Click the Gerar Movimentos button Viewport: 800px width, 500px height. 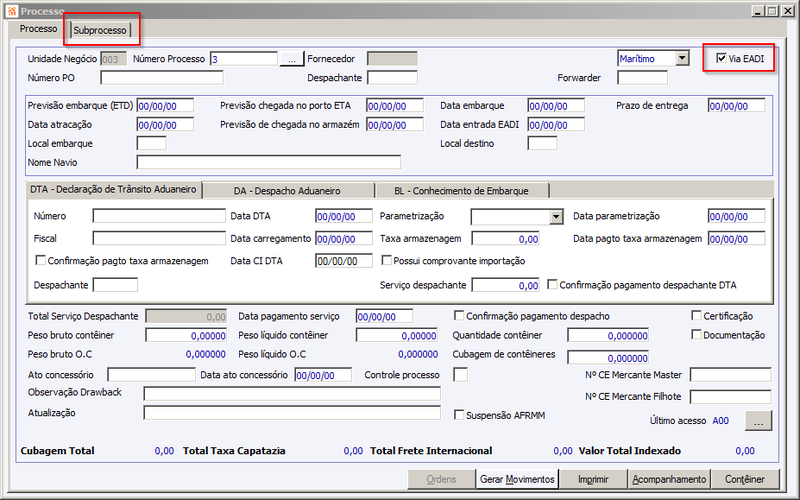tap(517, 479)
